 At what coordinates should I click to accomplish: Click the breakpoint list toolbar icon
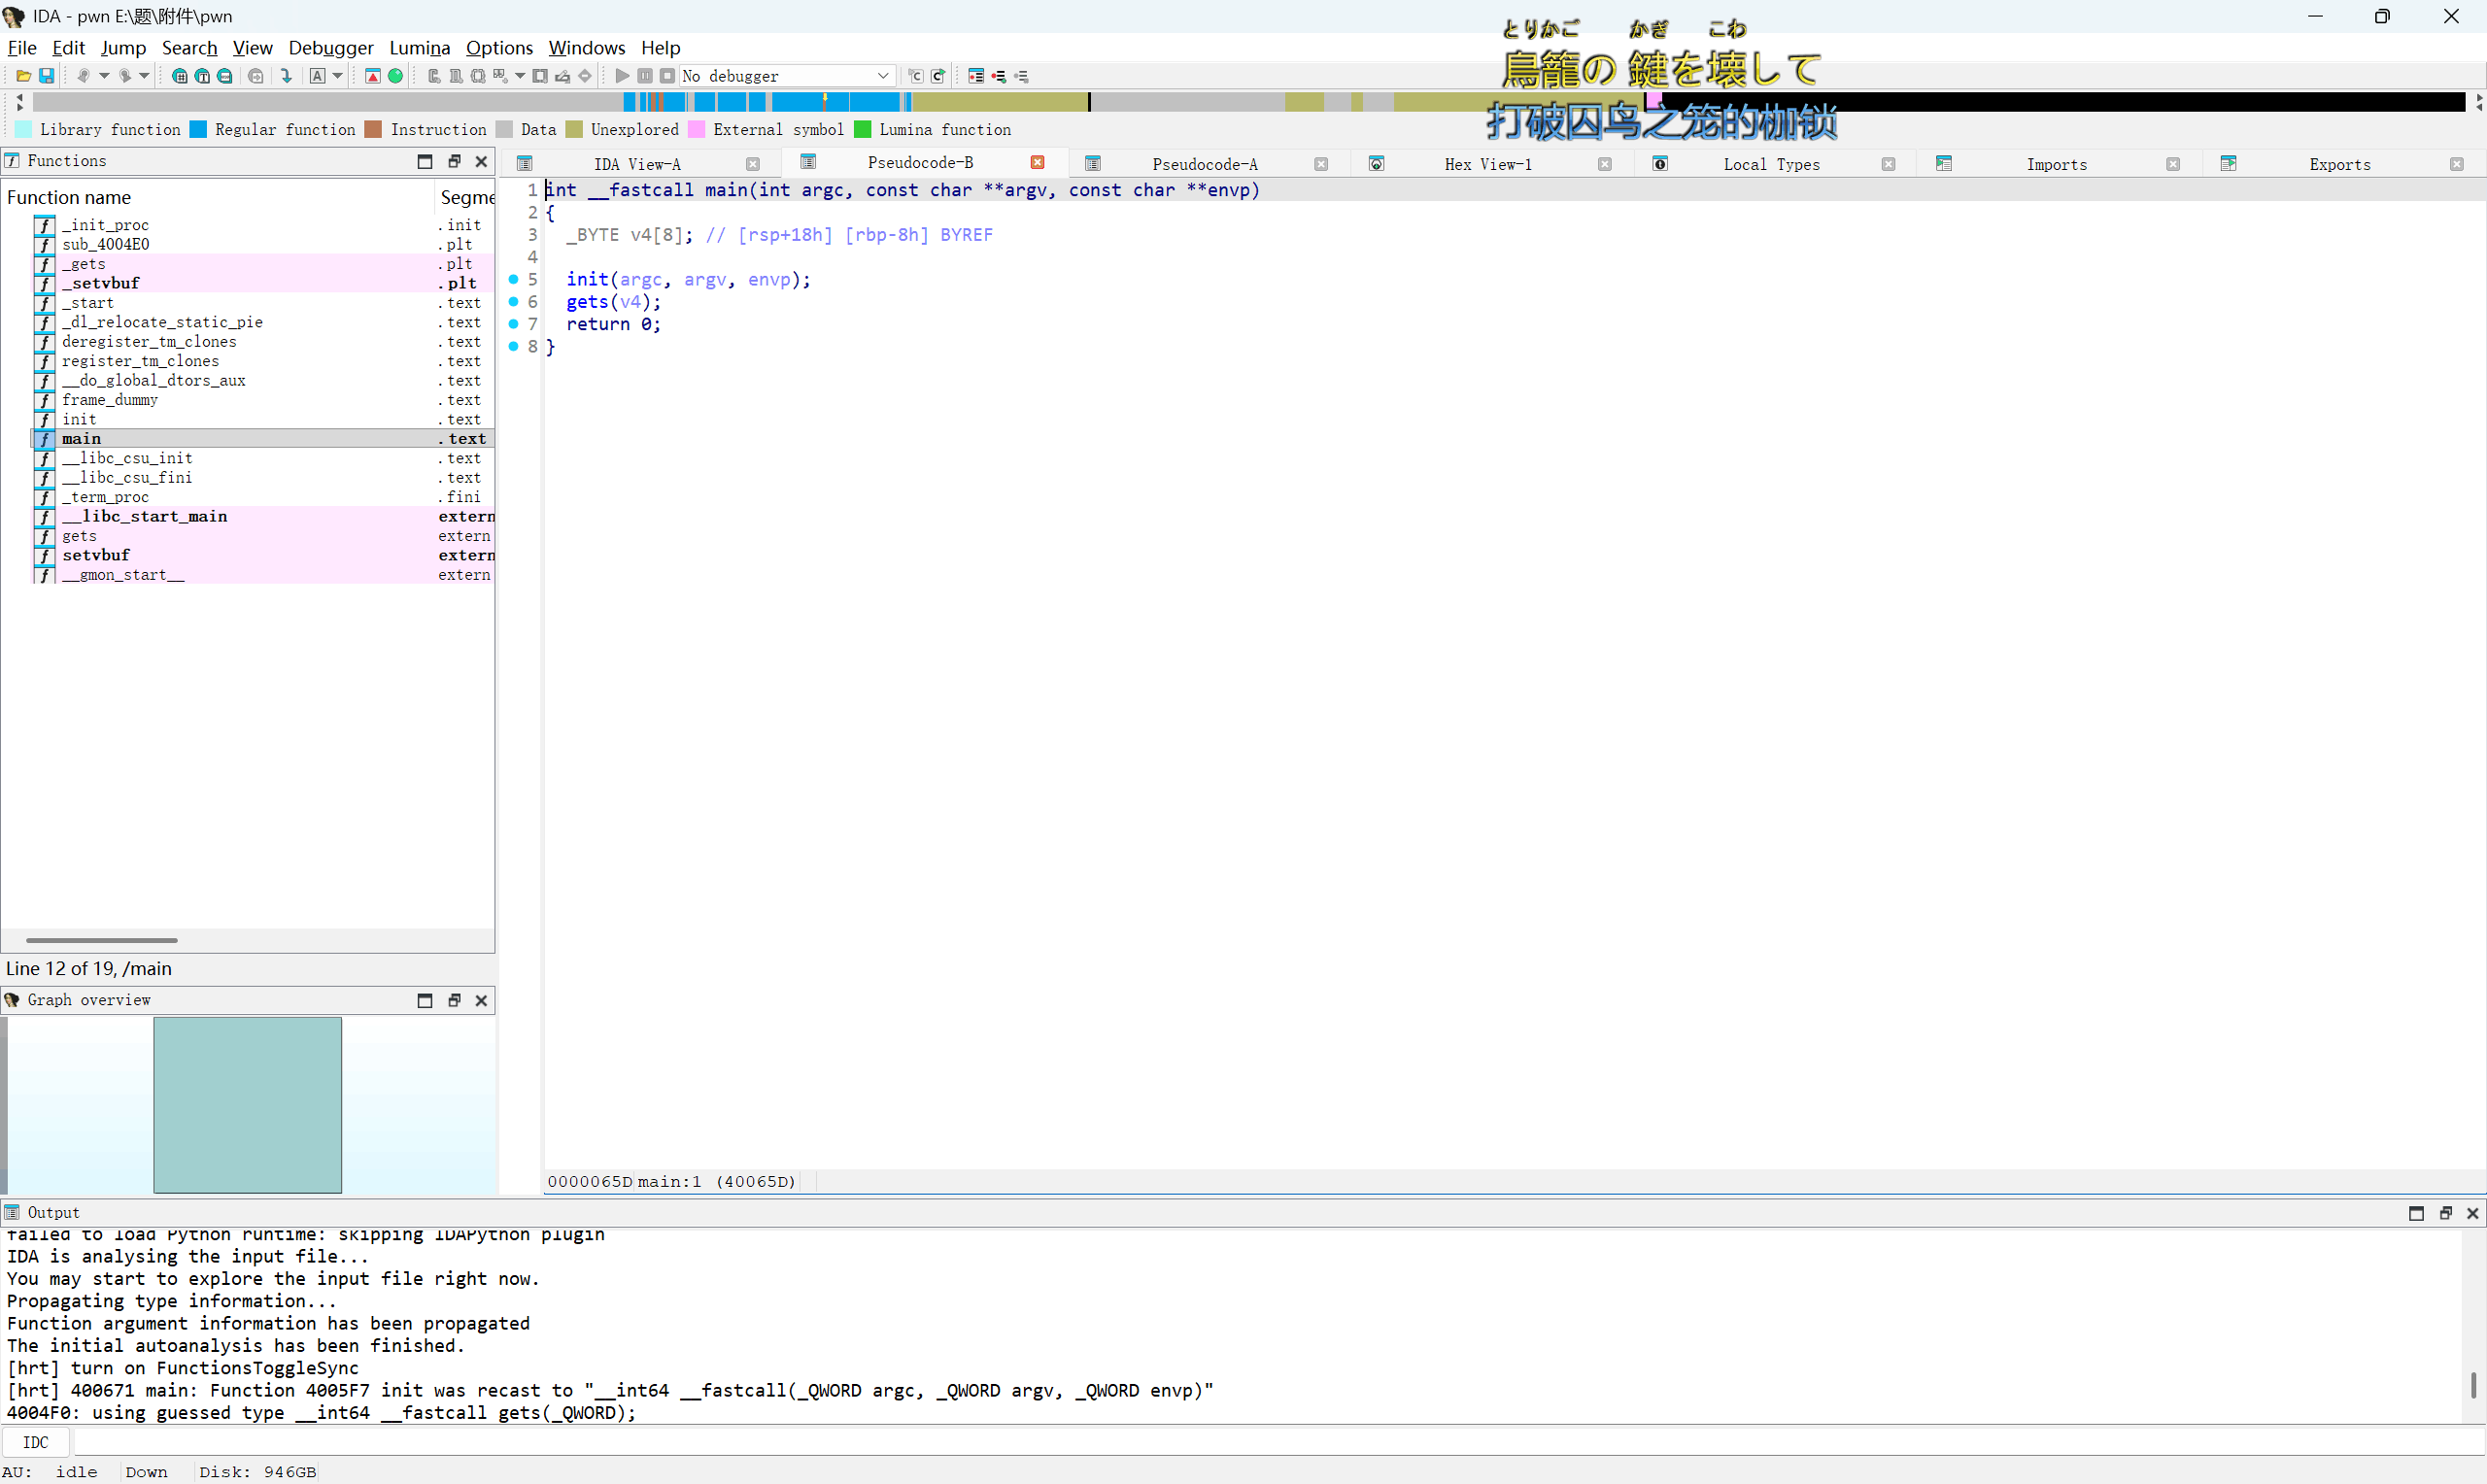(x=976, y=76)
